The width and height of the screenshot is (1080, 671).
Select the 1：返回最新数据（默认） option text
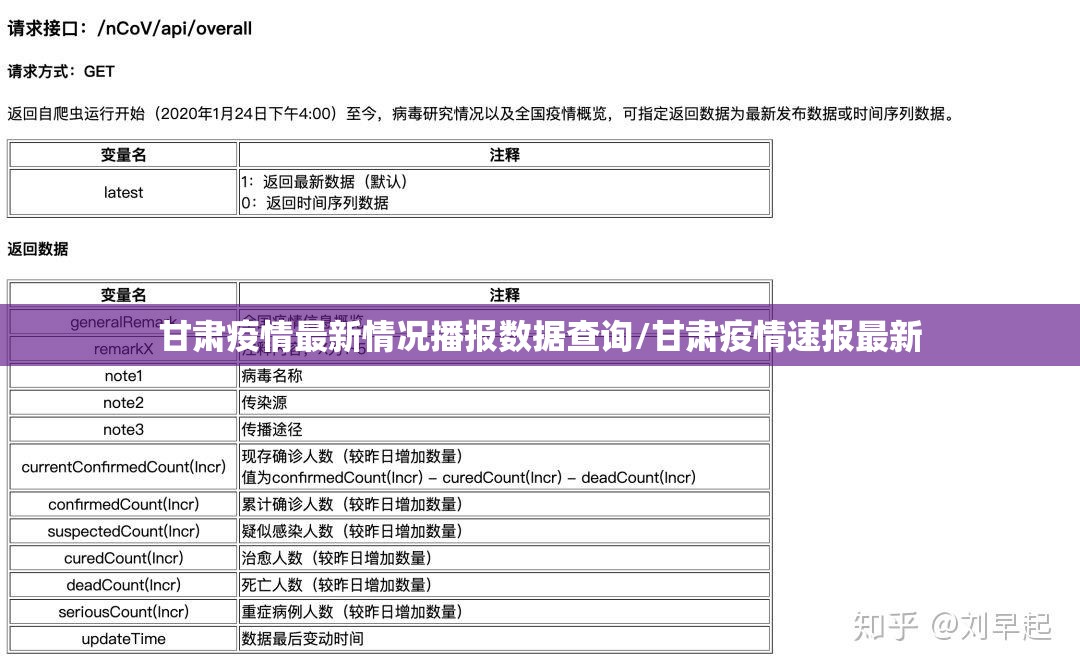324,182
